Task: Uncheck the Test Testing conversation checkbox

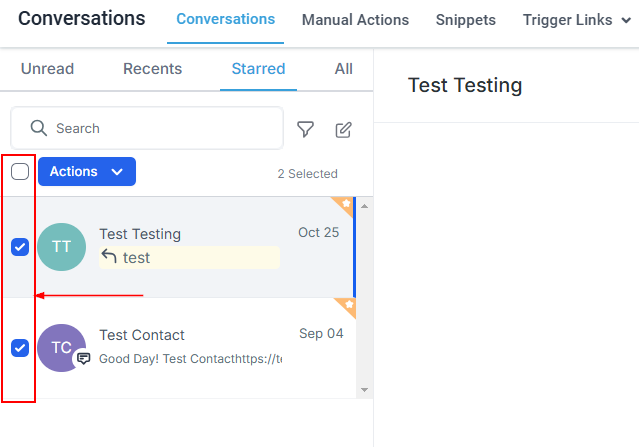Action: tap(20, 247)
